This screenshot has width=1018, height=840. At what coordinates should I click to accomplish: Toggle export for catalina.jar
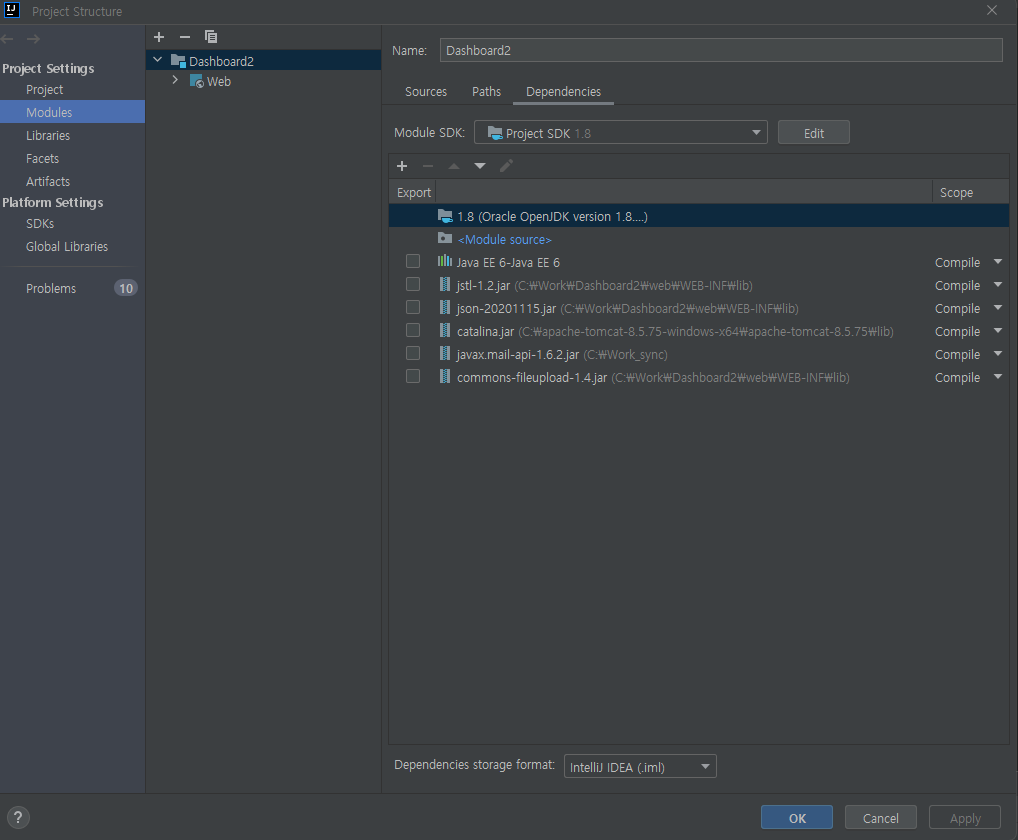click(413, 330)
